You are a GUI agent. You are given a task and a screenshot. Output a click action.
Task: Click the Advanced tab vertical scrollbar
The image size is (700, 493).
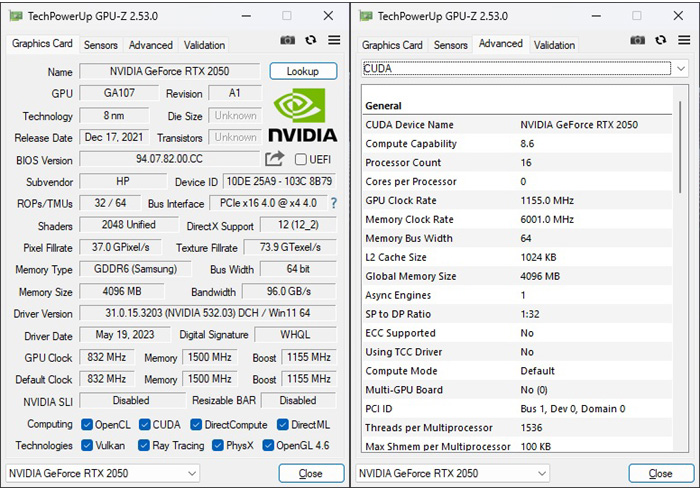tap(680, 147)
